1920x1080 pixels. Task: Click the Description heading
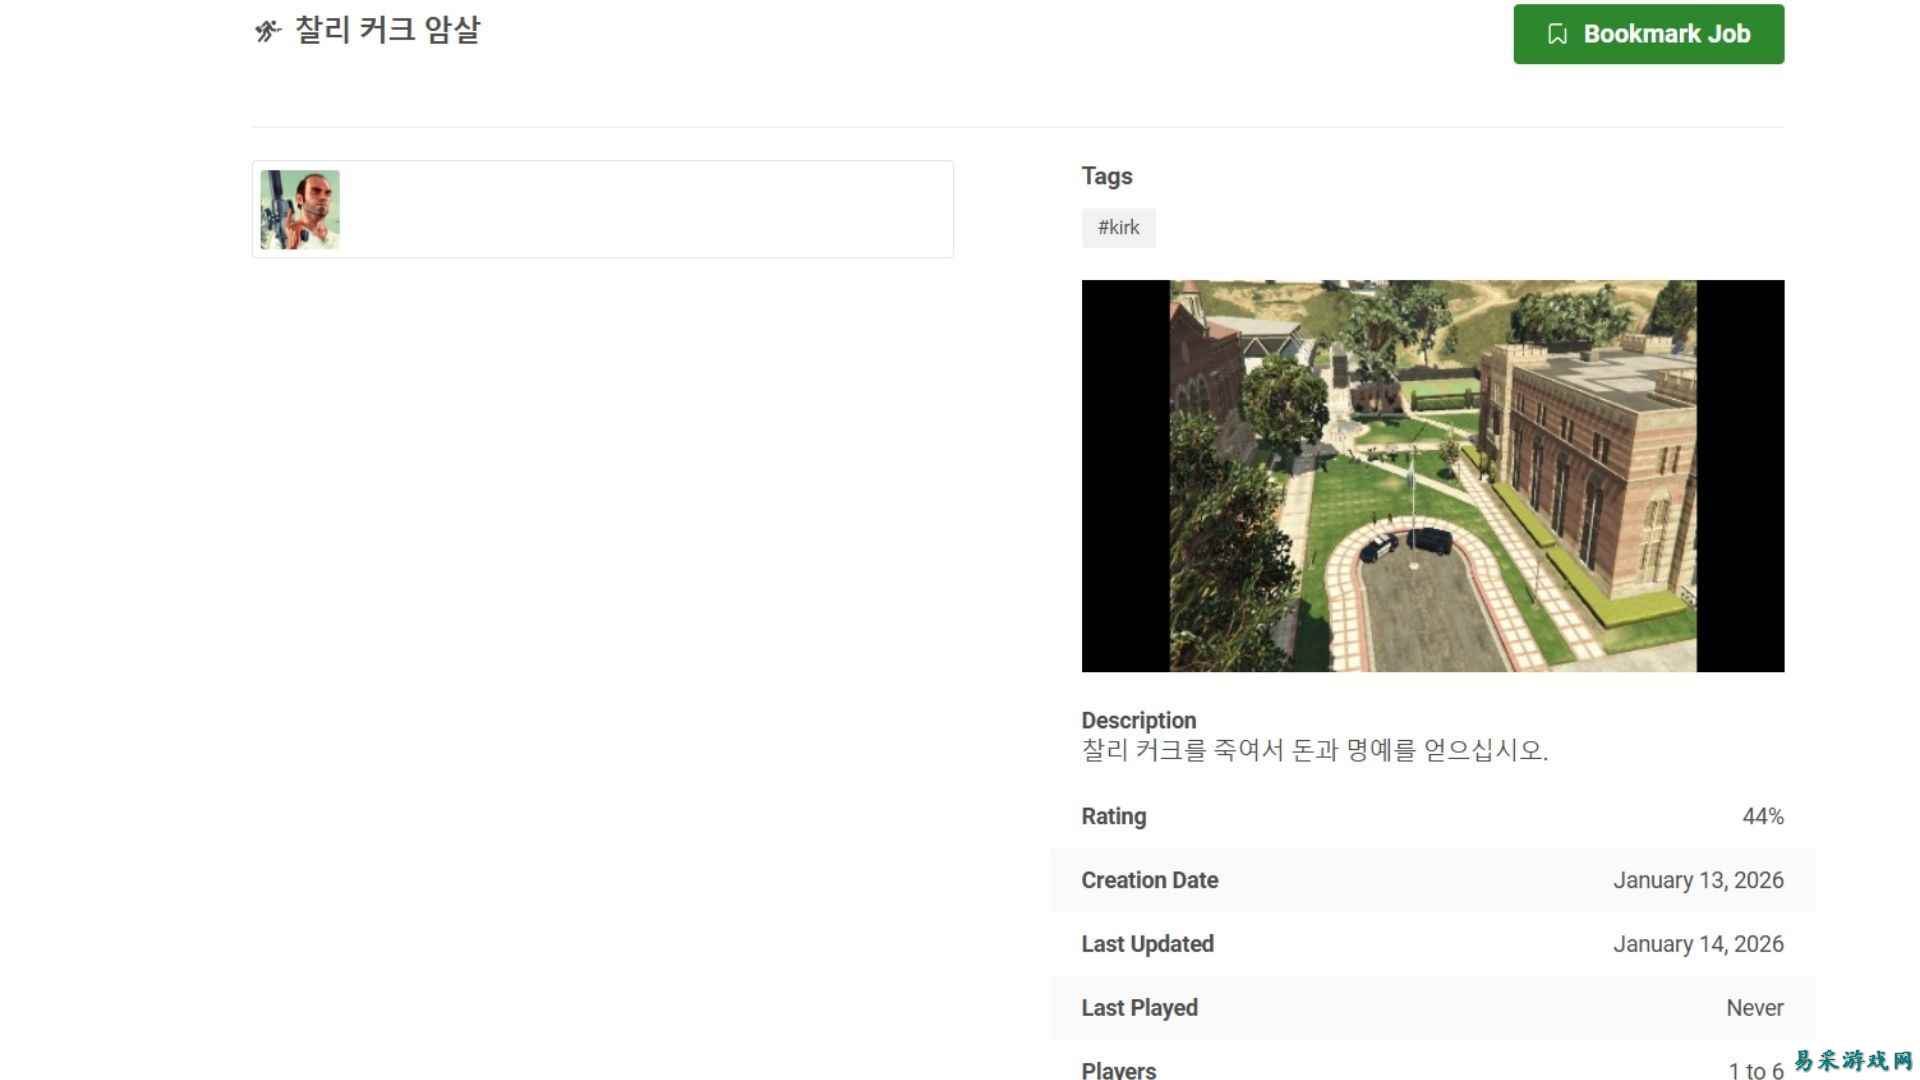[1137, 719]
